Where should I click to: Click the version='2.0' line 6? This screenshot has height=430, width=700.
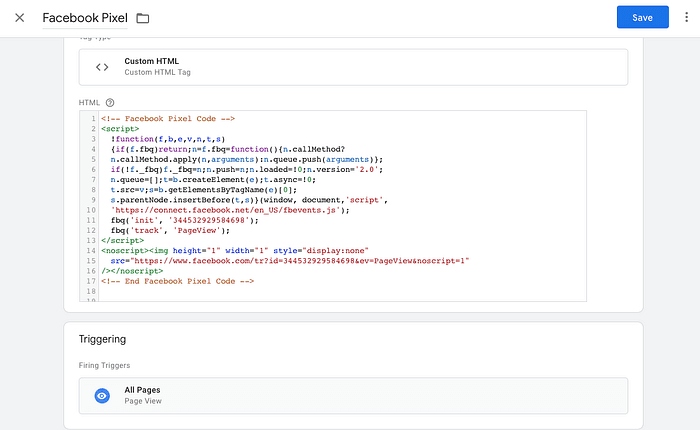(247, 170)
